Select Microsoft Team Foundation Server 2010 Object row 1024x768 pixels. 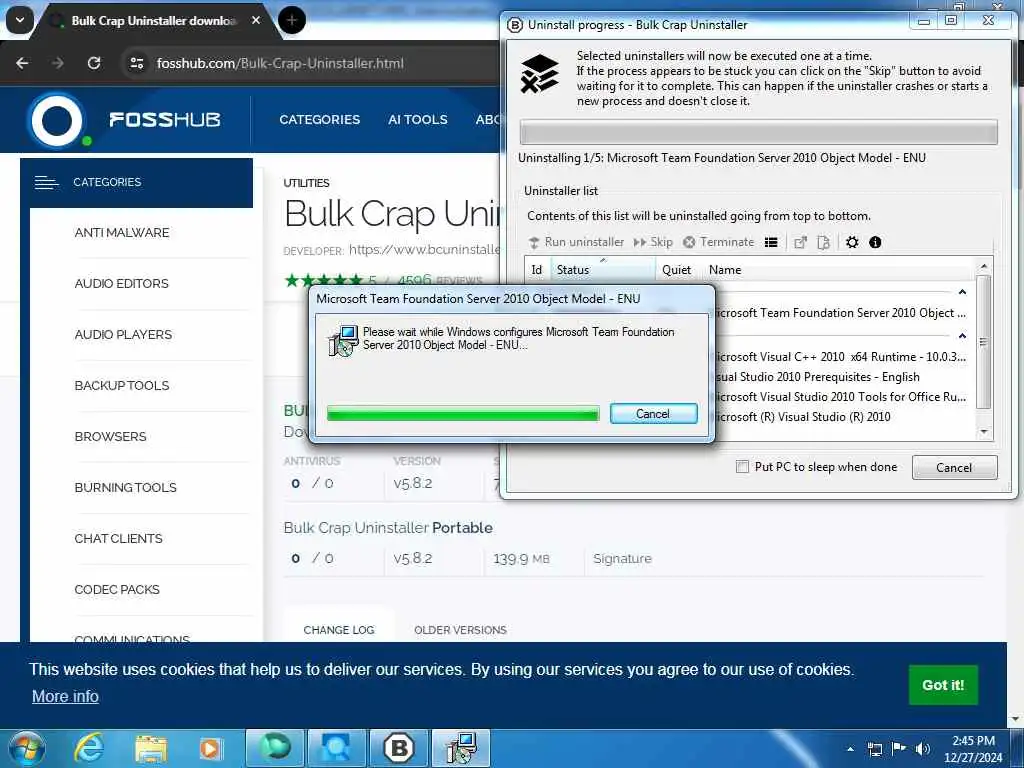click(x=840, y=313)
